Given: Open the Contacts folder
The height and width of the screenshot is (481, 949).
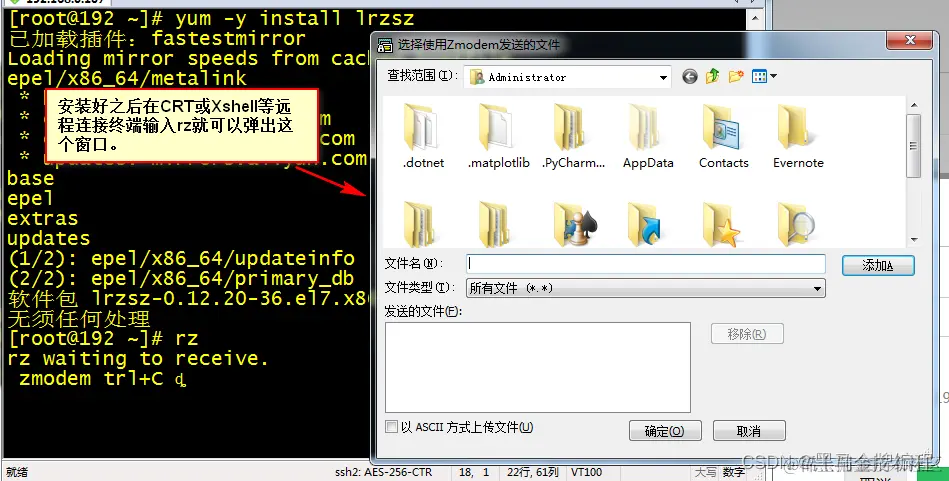Looking at the screenshot, I should [723, 136].
